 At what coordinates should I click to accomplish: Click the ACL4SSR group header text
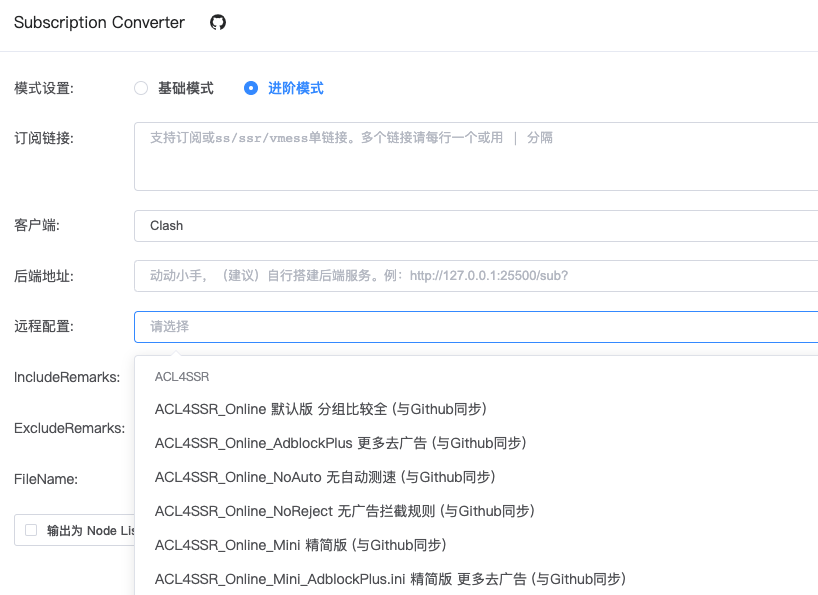182,377
